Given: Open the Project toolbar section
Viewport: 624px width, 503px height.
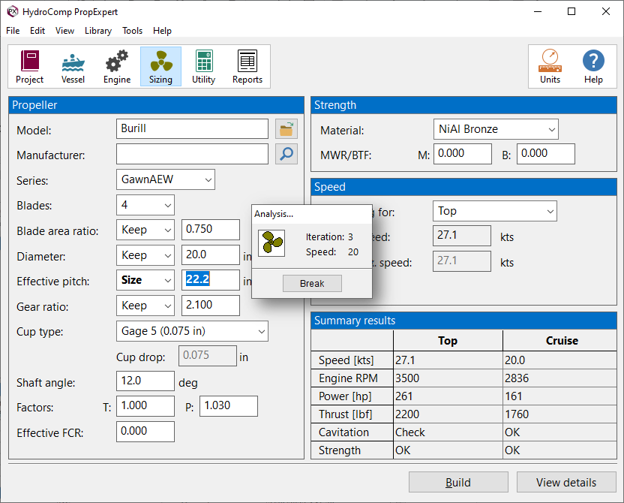Looking at the screenshot, I should (x=29, y=66).
